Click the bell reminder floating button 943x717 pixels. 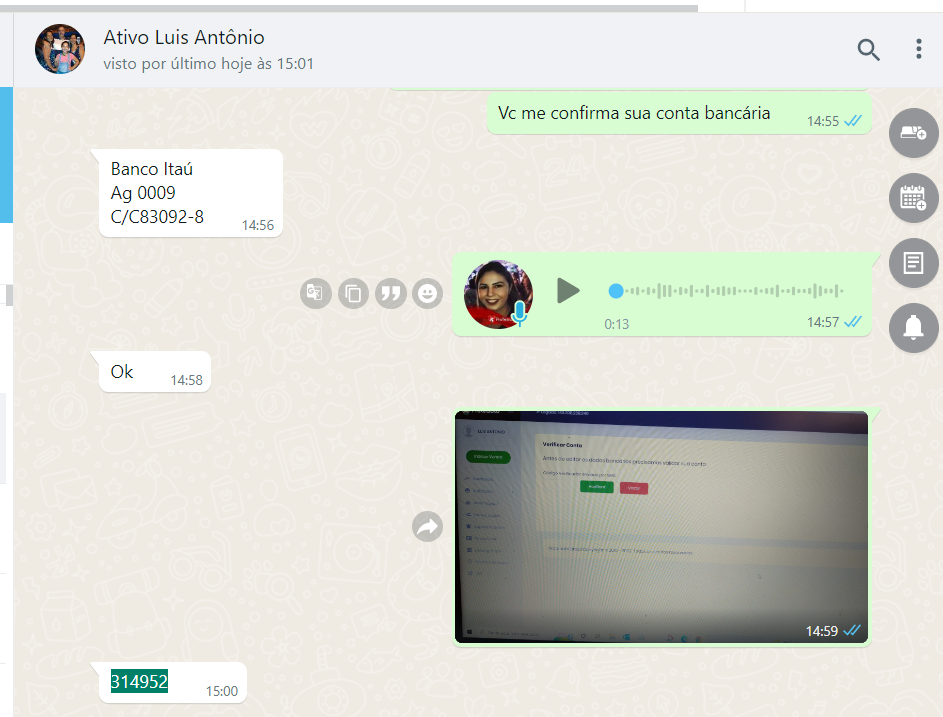(x=913, y=328)
